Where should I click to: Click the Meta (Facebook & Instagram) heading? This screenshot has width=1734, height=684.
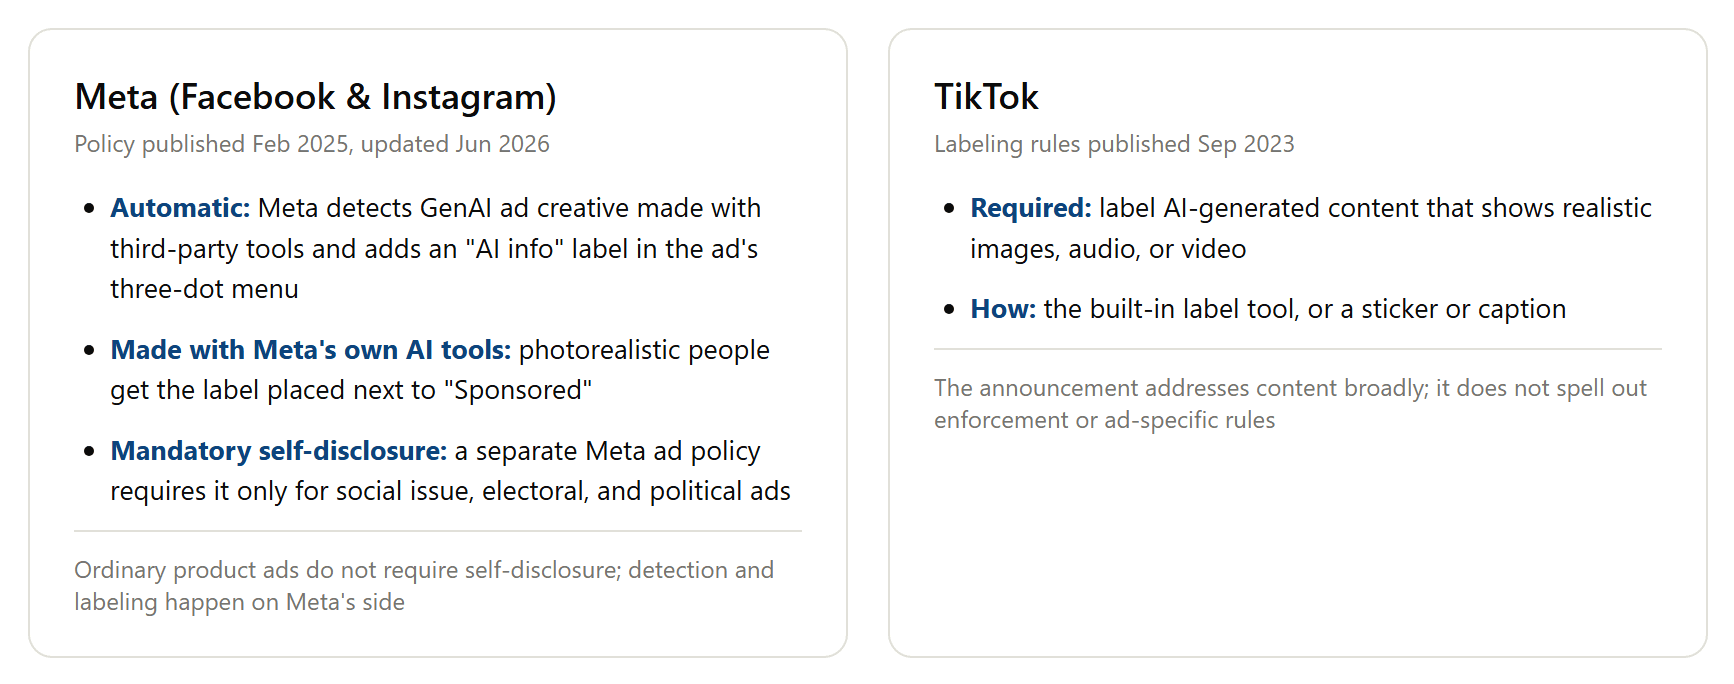coord(315,97)
